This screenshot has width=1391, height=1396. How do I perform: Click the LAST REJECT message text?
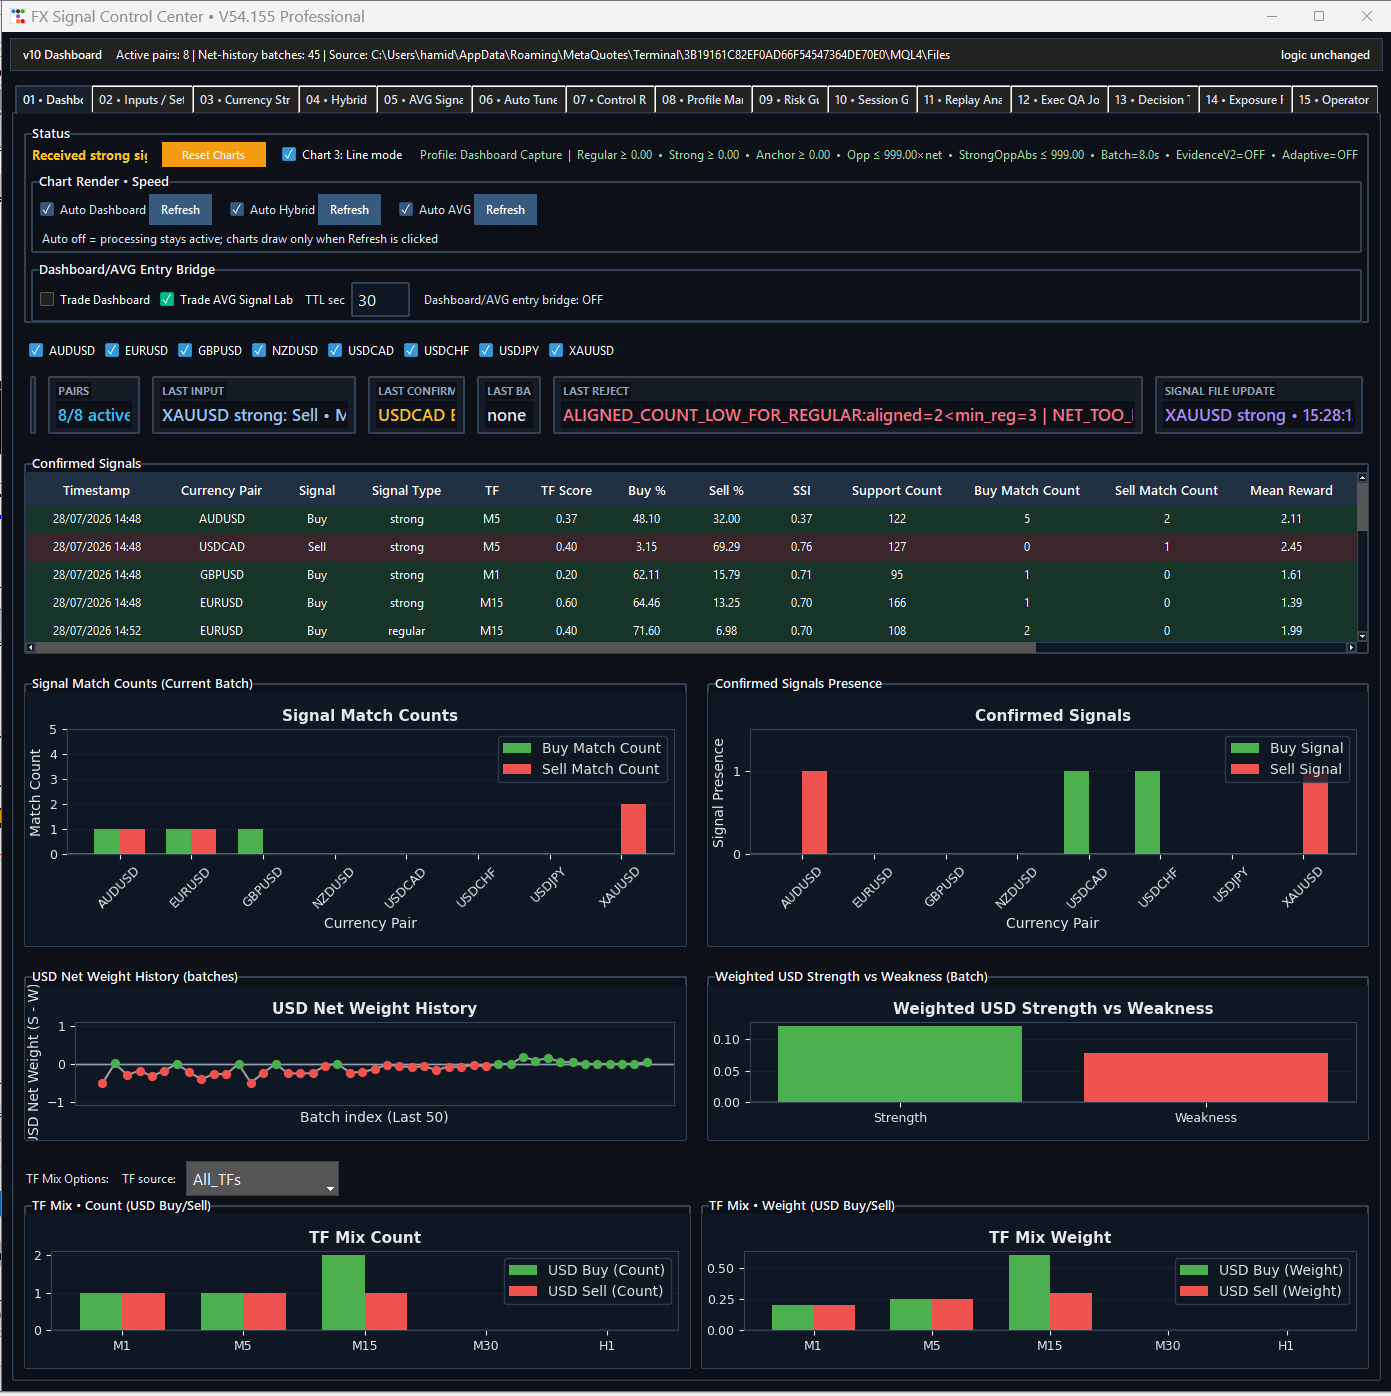(848, 415)
